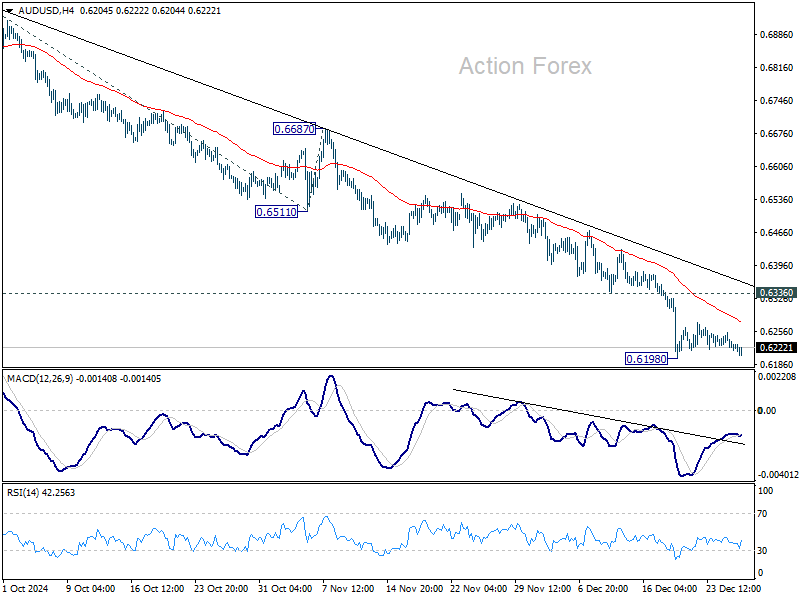Click the 9 Oct 04:00 time label
The width and height of the screenshot is (800, 600).
(91, 588)
